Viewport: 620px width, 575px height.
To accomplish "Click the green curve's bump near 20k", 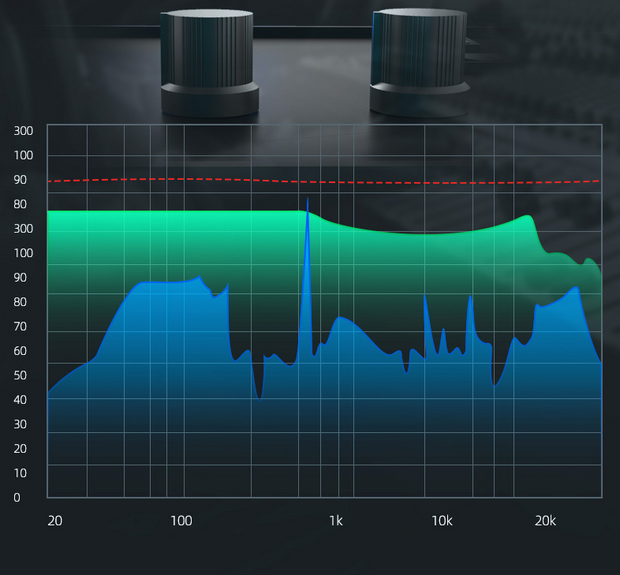I will tap(525, 218).
